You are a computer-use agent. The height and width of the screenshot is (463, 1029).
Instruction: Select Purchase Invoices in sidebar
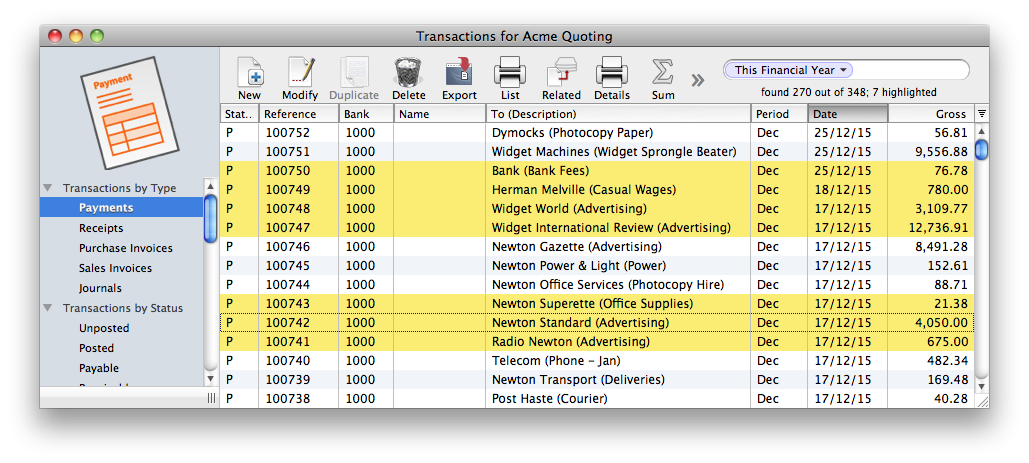click(x=121, y=248)
